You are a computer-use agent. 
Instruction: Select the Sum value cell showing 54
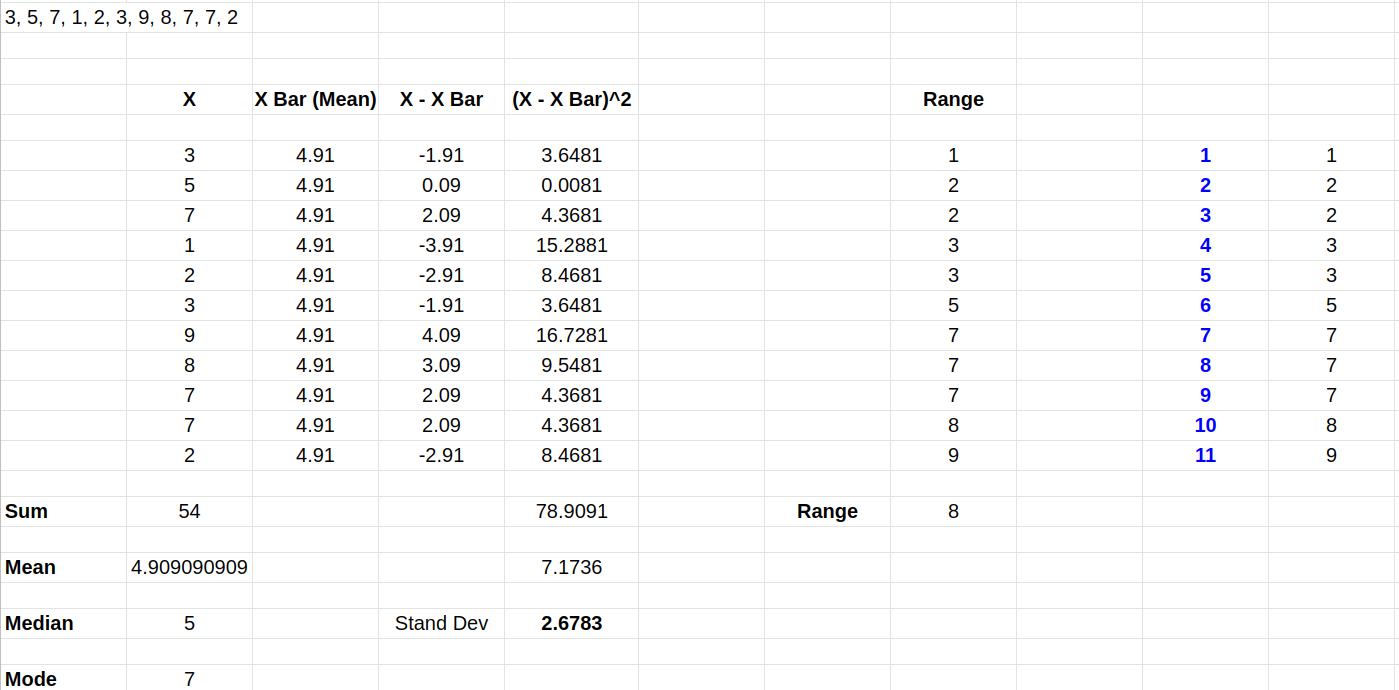click(x=189, y=511)
